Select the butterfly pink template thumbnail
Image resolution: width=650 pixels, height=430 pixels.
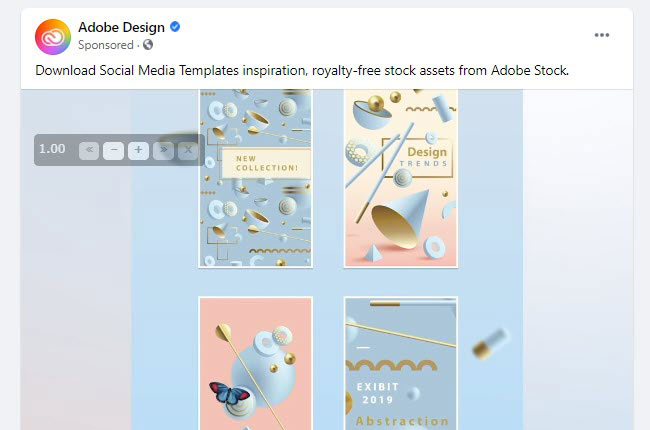tap(255, 360)
